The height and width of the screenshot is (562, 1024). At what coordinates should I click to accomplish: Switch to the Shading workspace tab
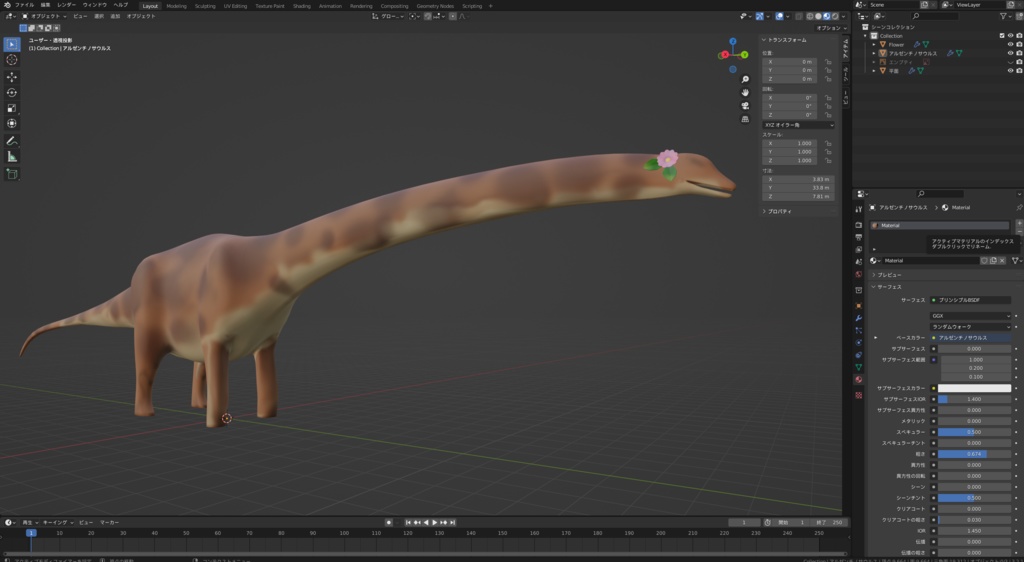pyautogui.click(x=302, y=6)
